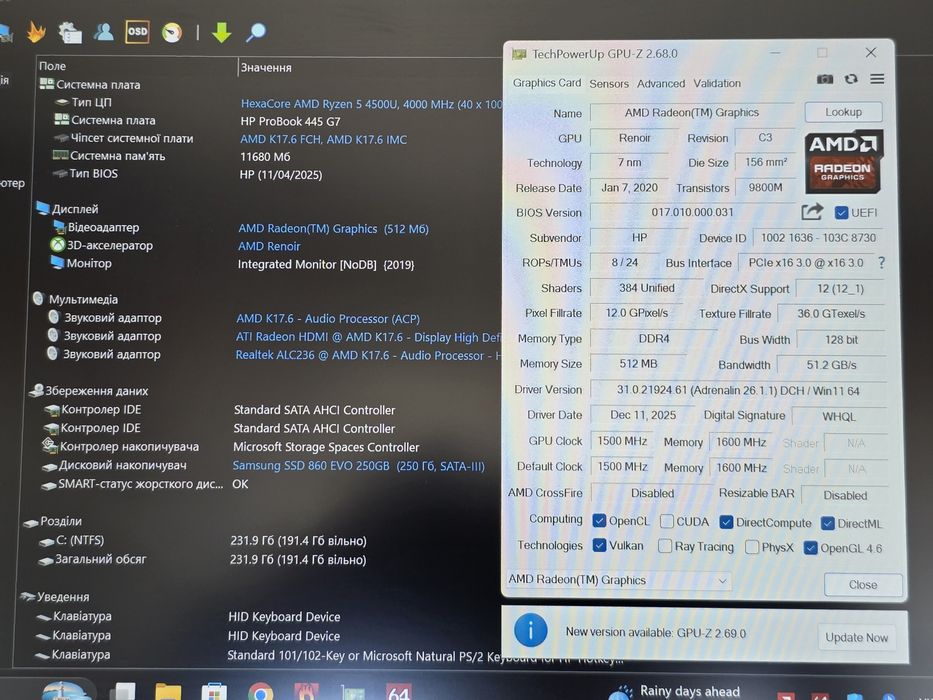
Task: Toggle the Vulkan checkbox
Action: pos(599,545)
